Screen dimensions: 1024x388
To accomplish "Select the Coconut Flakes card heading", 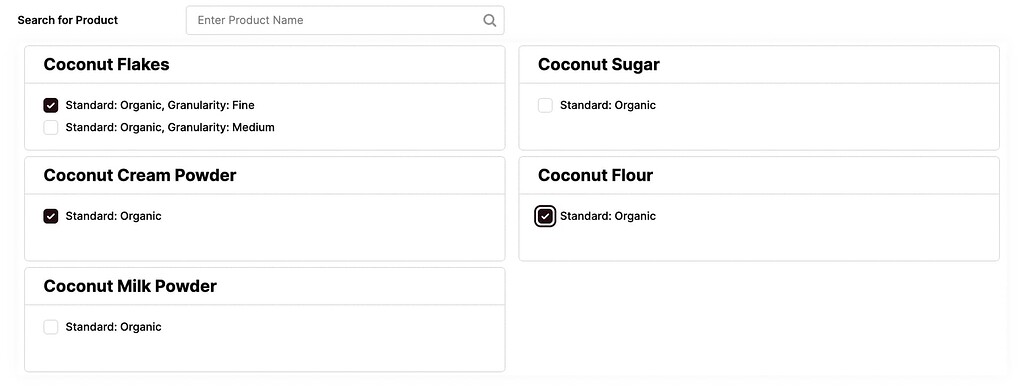I will (x=106, y=65).
